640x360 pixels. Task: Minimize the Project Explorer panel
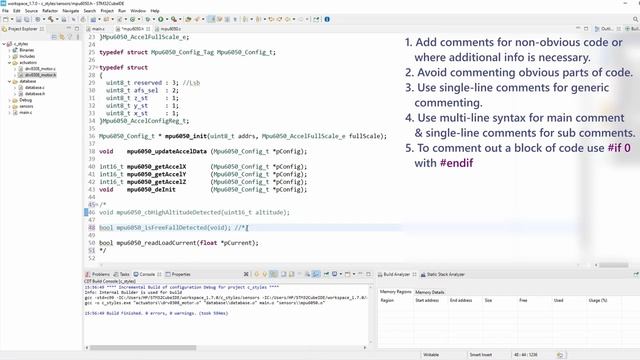(69, 29)
